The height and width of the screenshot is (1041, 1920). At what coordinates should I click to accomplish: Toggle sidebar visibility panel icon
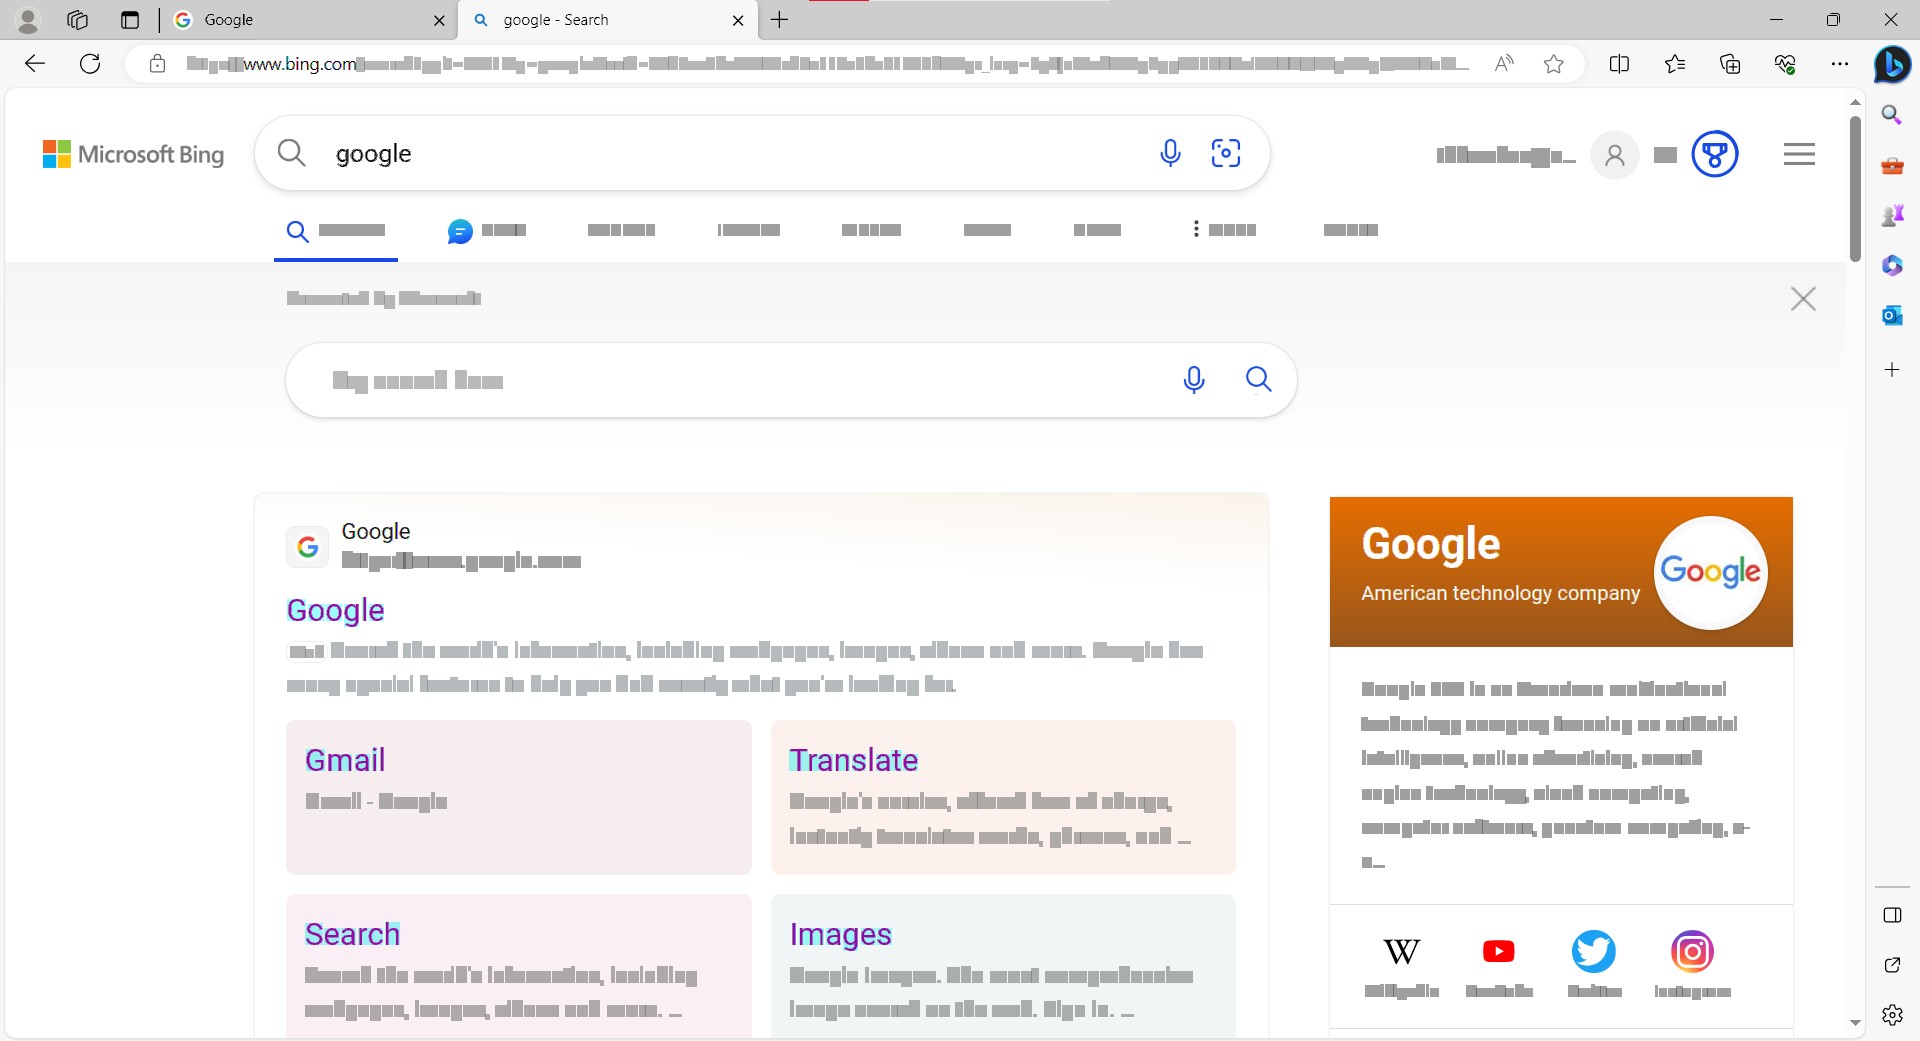click(1891, 915)
